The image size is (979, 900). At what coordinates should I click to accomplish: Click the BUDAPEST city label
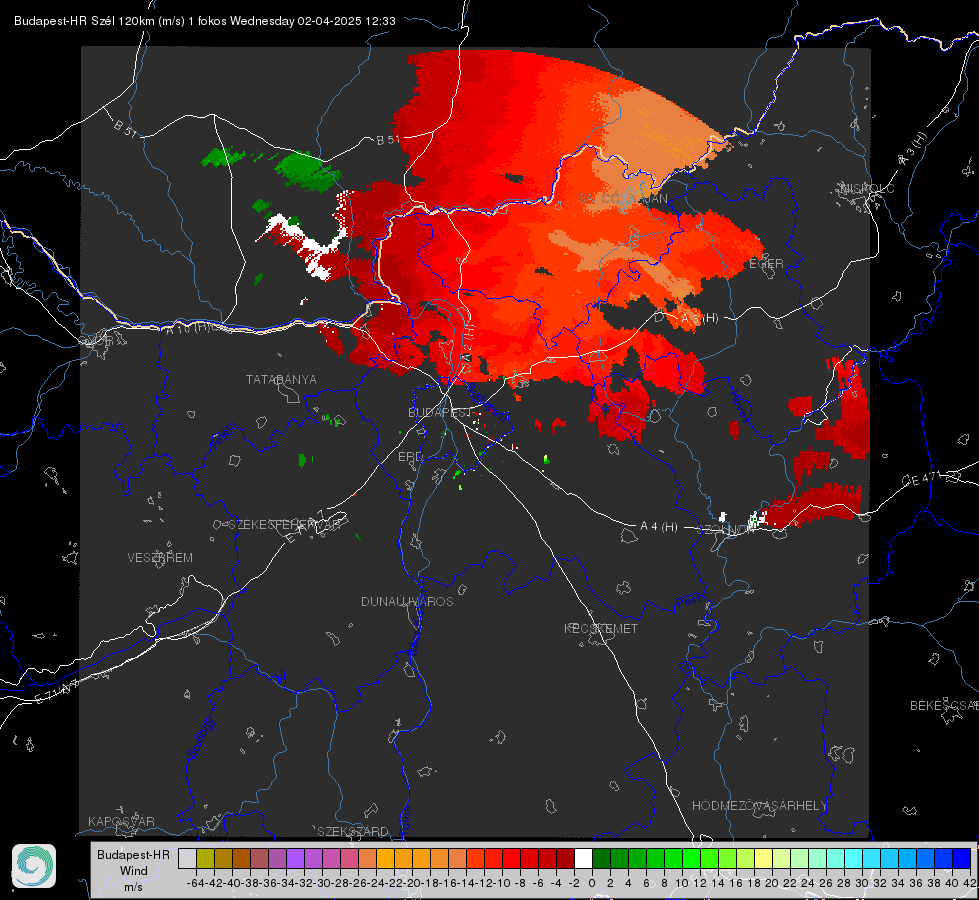[x=440, y=412]
